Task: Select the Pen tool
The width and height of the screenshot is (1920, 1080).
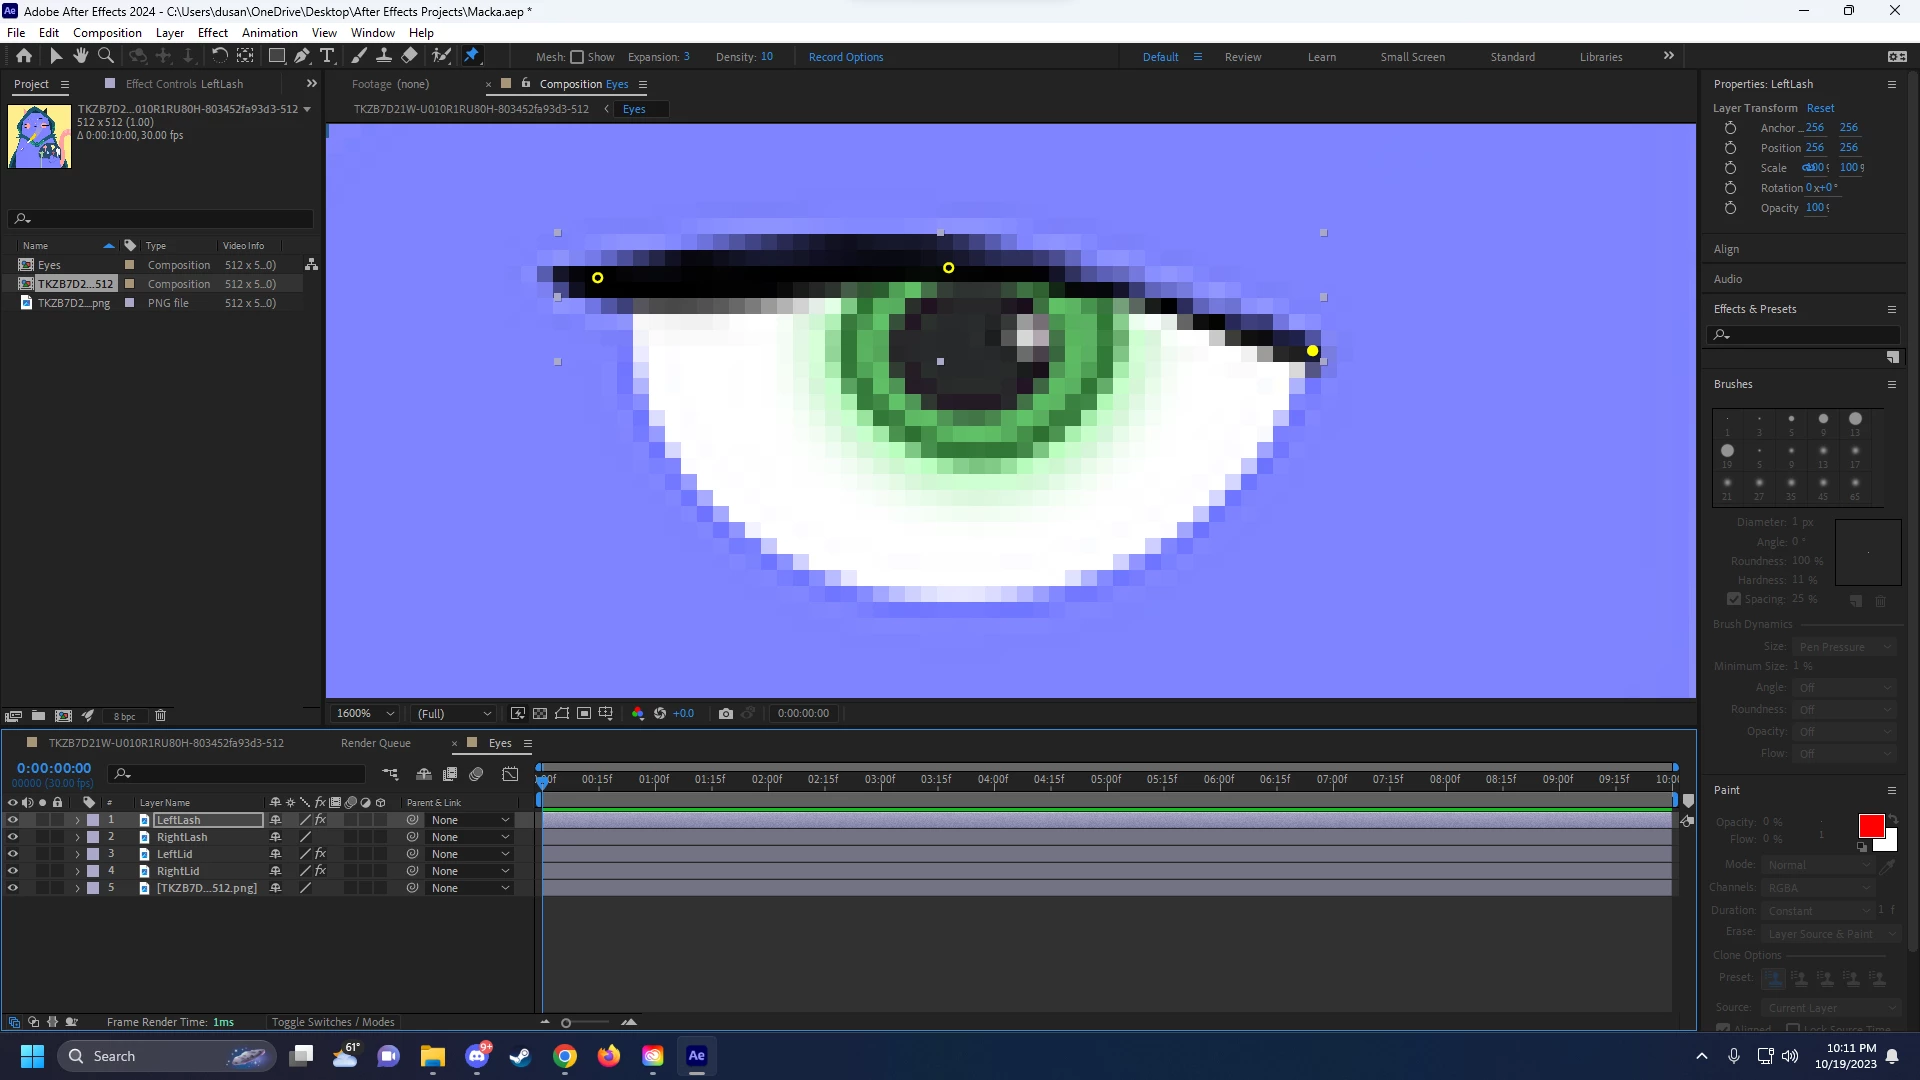Action: click(301, 56)
